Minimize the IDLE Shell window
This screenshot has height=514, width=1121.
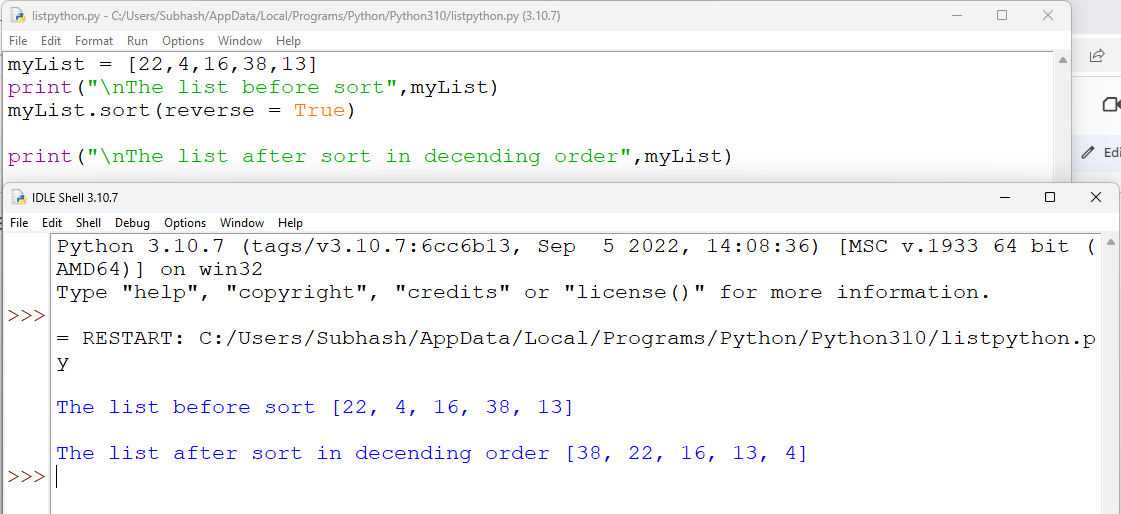pyautogui.click(x=1004, y=197)
